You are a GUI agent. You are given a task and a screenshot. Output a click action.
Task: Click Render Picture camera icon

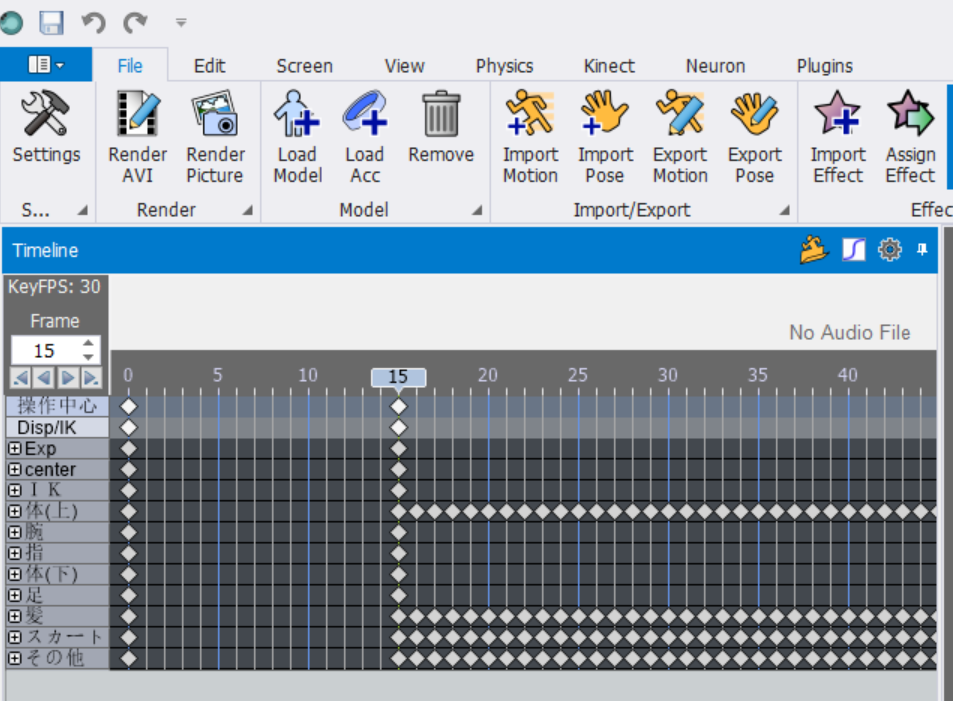point(215,113)
